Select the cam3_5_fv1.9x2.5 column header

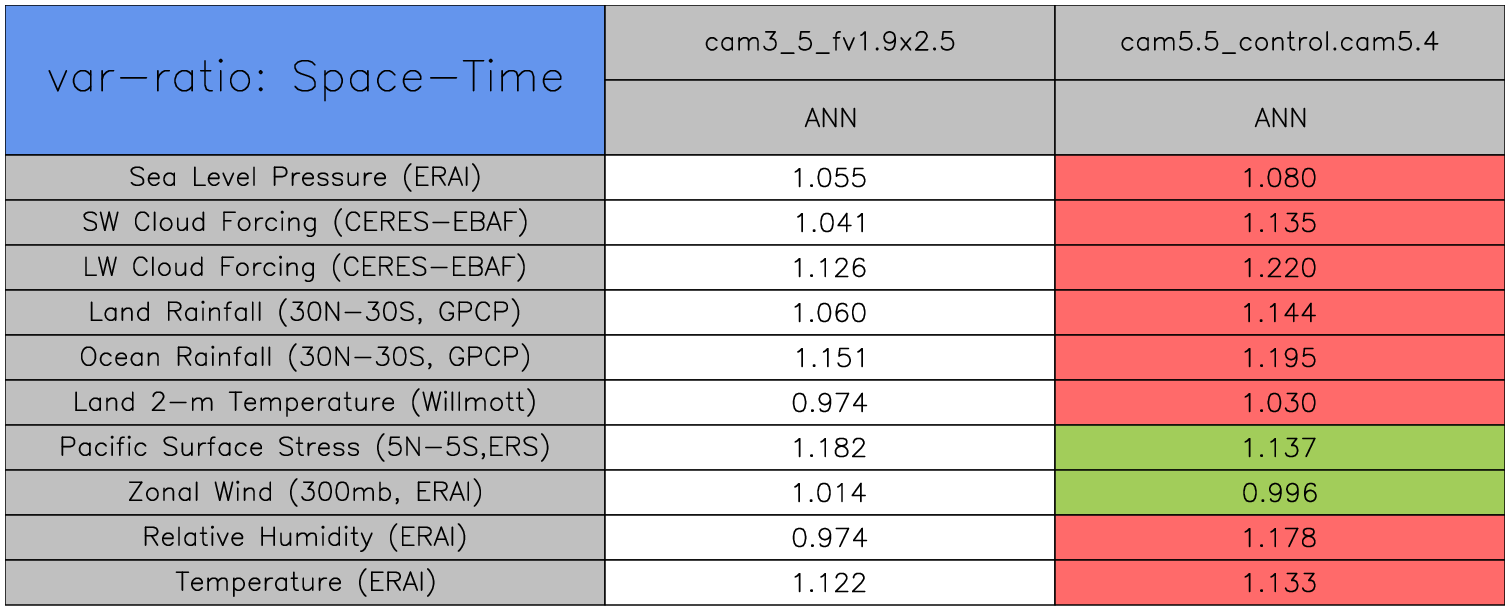pos(830,43)
